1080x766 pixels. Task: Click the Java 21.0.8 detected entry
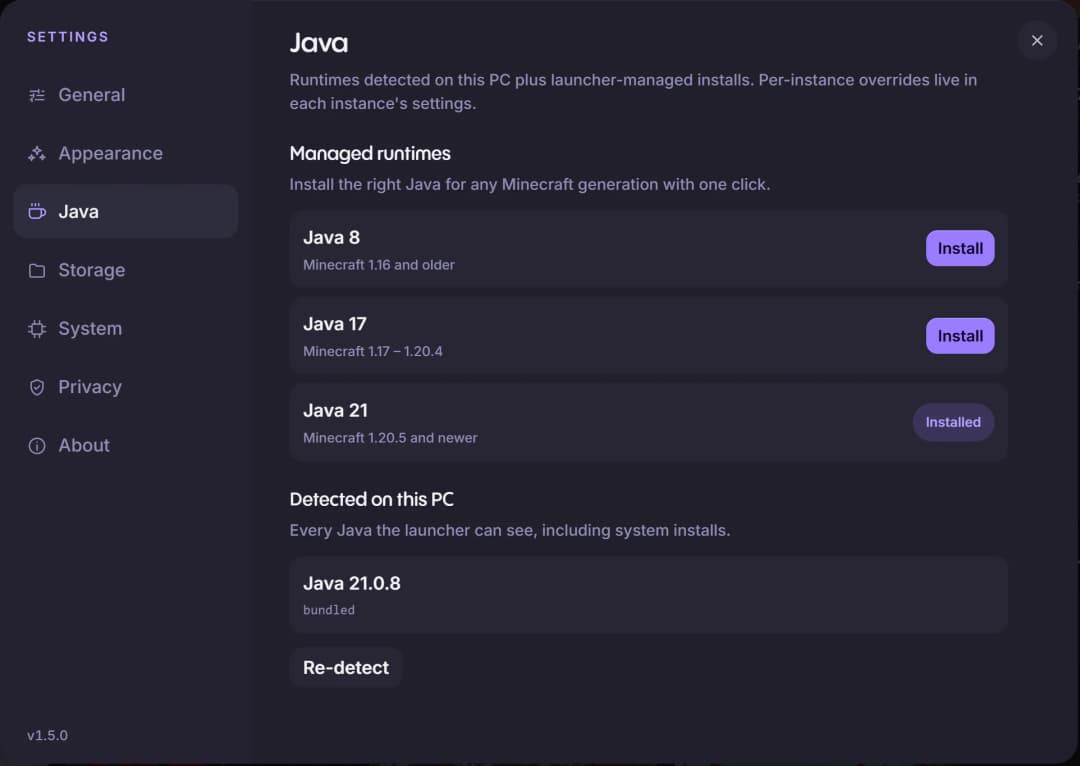pos(648,595)
